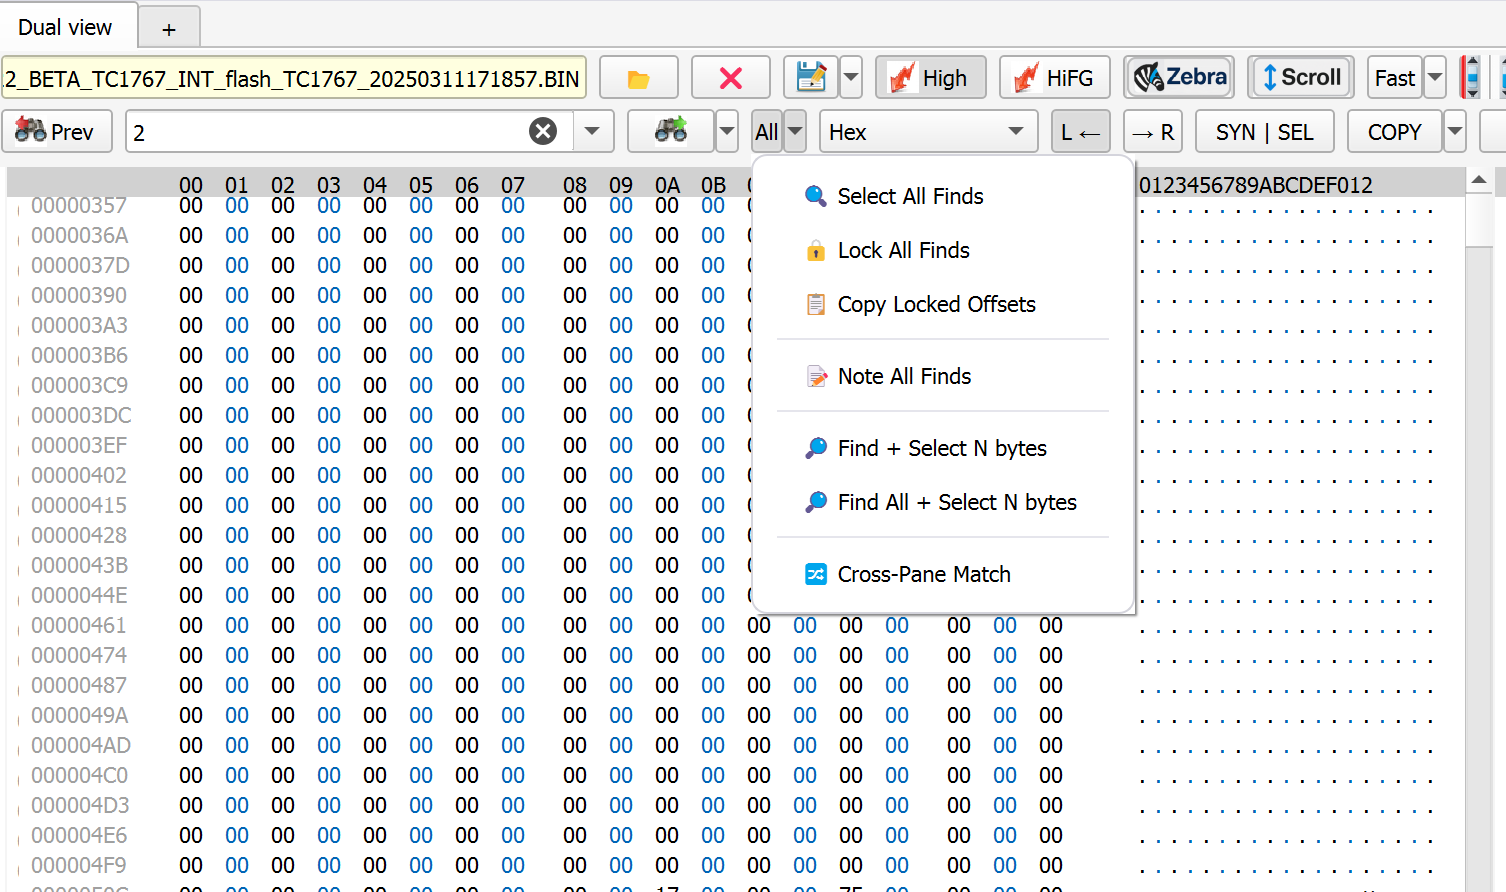Expand the Fast dropdown arrow
Screen dimensions: 1506x892
(x=1435, y=78)
